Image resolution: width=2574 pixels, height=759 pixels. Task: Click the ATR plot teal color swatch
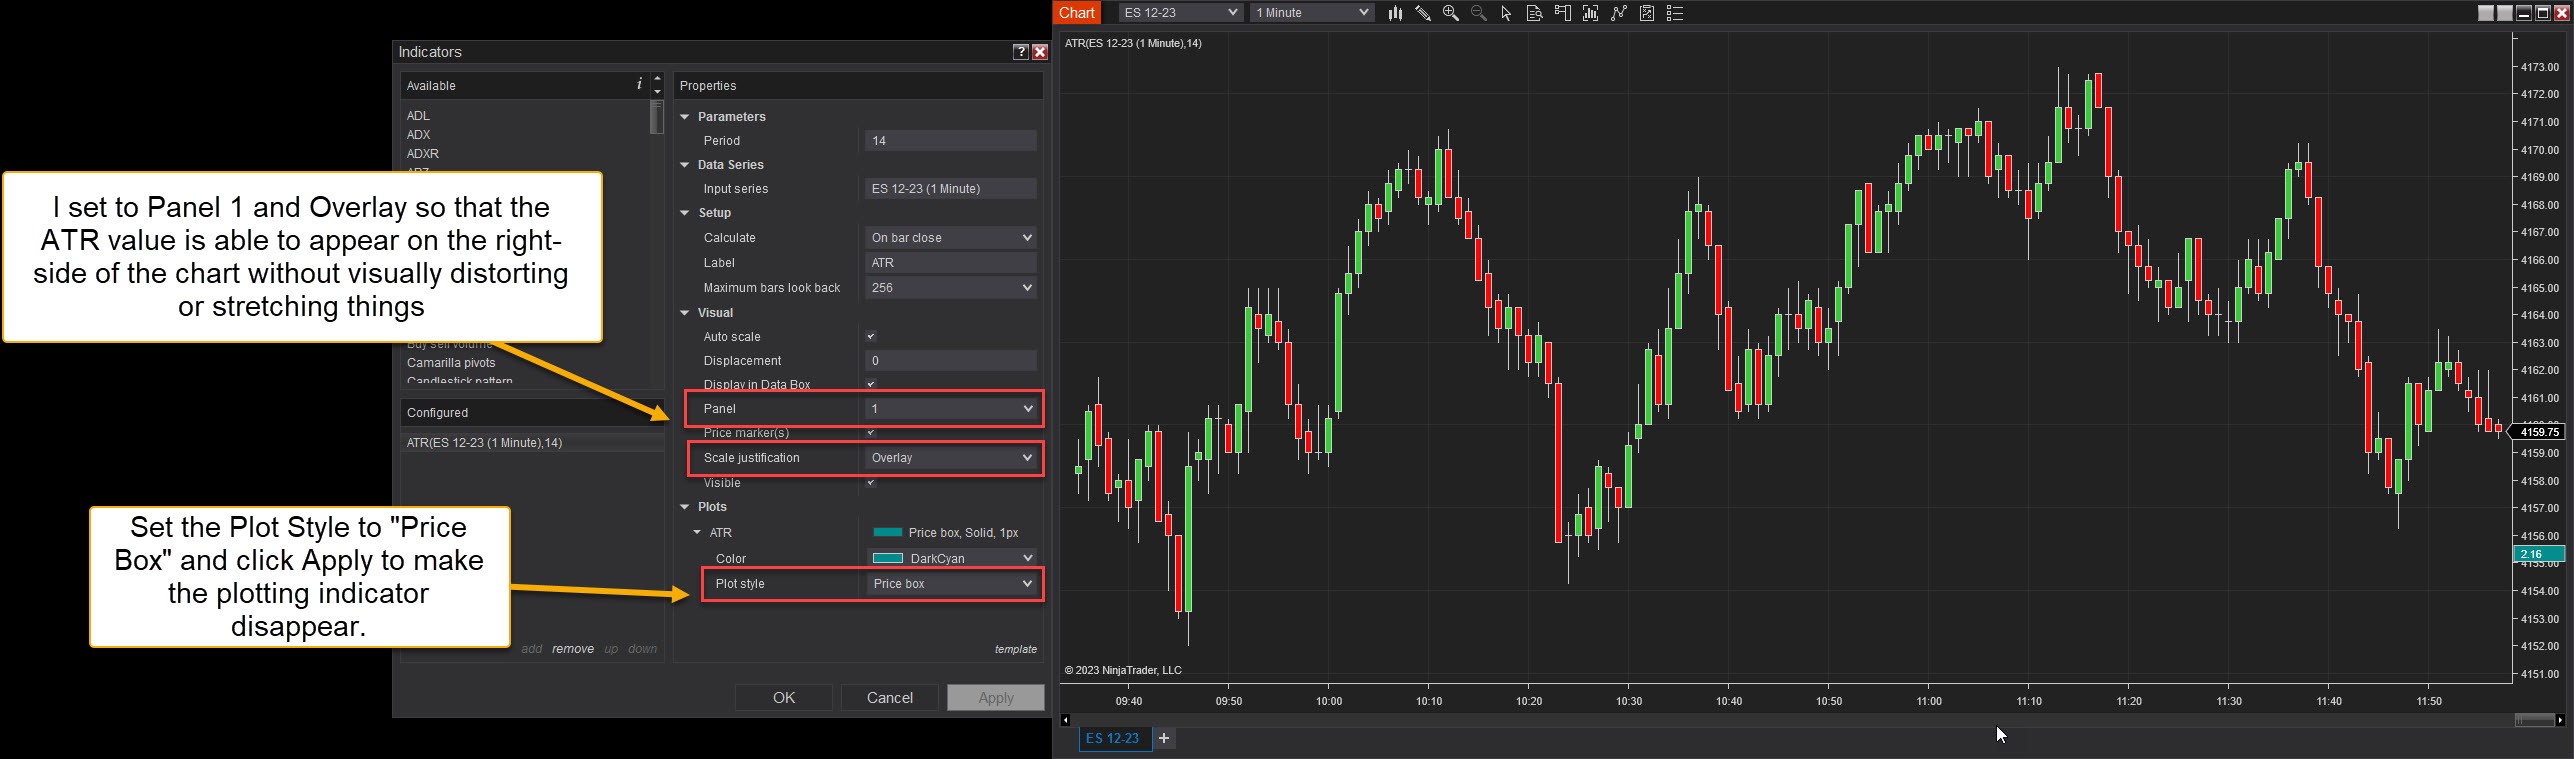(888, 533)
